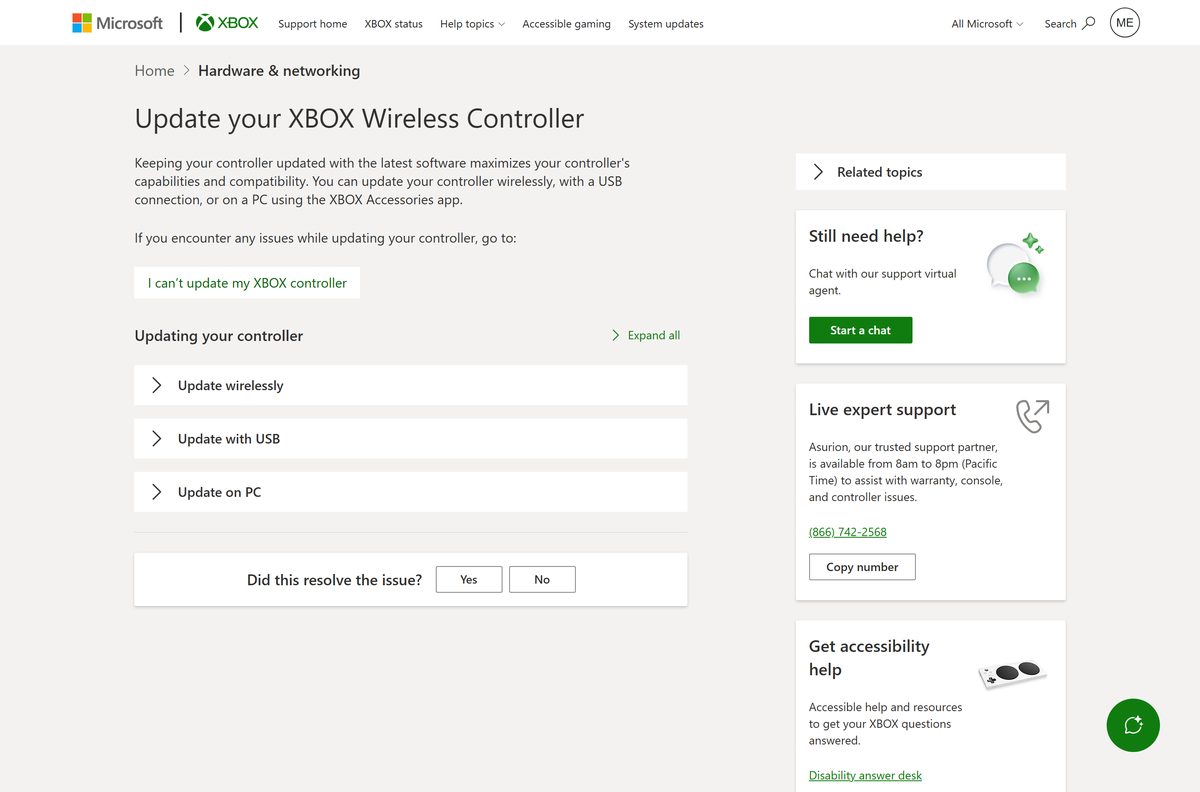Open the All Microsoft dropdown
This screenshot has height=792, width=1200.
(987, 24)
